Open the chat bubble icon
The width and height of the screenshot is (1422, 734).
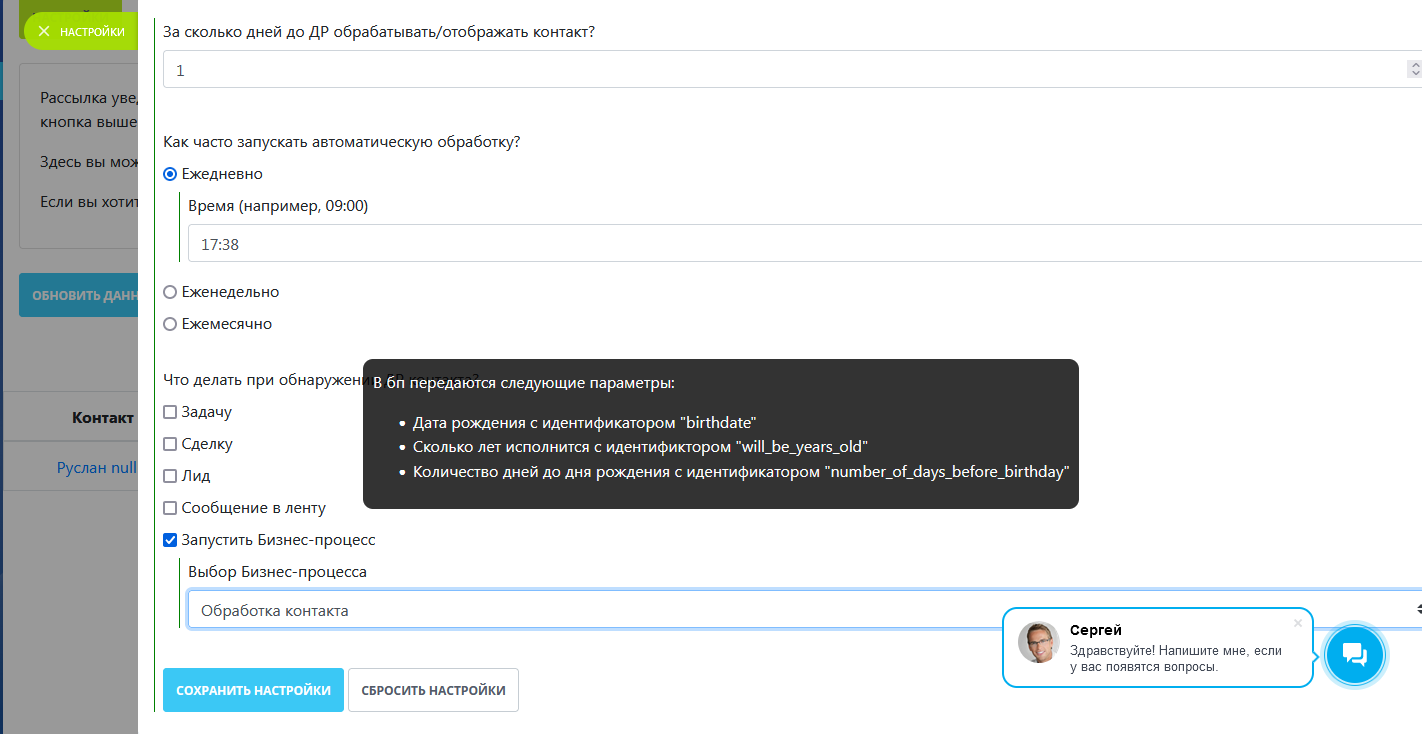[1354, 655]
